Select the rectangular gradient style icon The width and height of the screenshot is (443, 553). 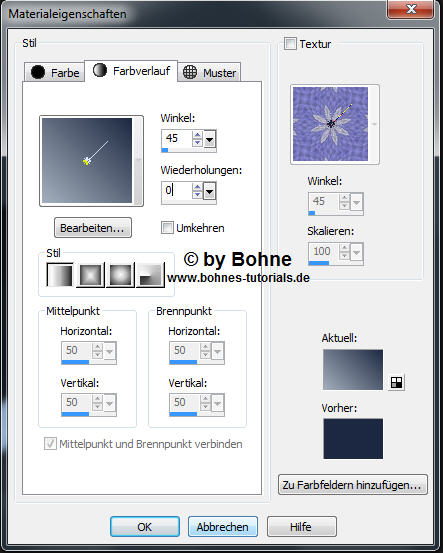[90, 275]
